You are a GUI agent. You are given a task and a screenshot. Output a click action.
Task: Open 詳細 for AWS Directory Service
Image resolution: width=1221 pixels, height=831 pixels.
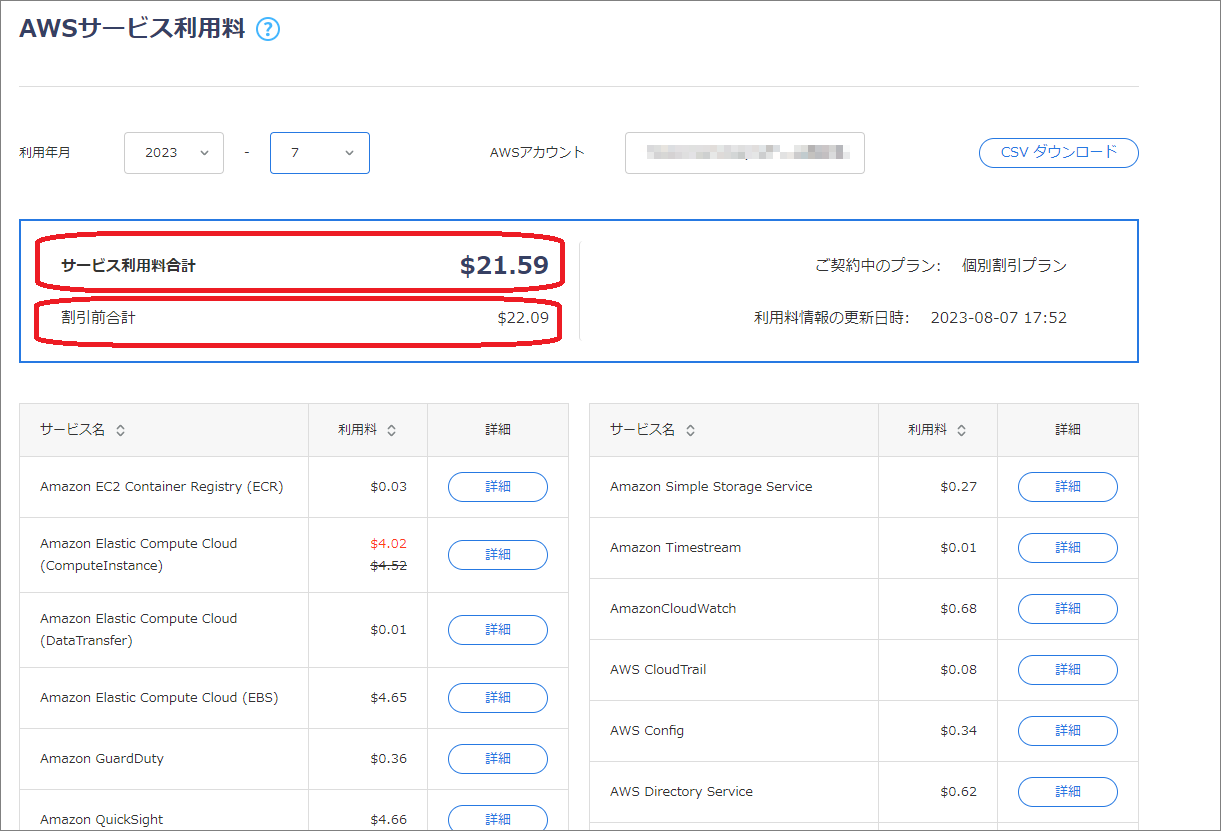(1068, 792)
